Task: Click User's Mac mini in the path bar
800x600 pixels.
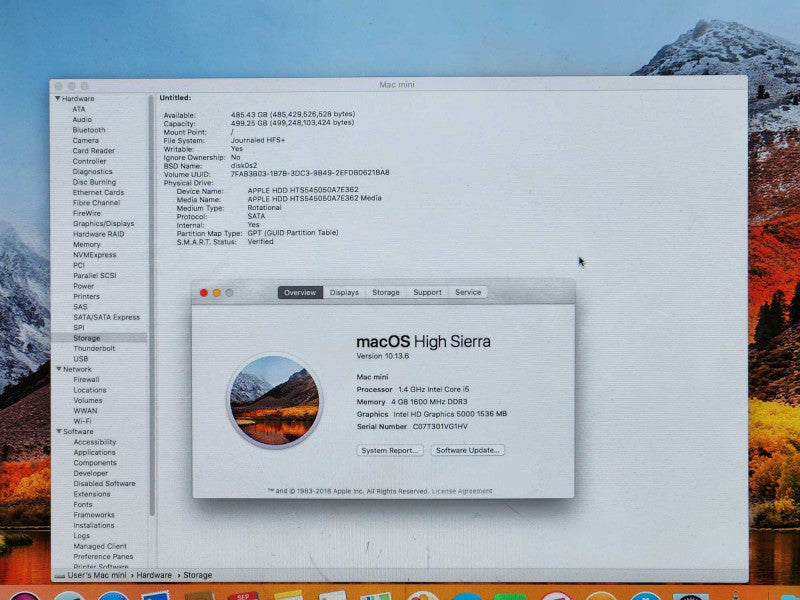Action: click(x=97, y=575)
